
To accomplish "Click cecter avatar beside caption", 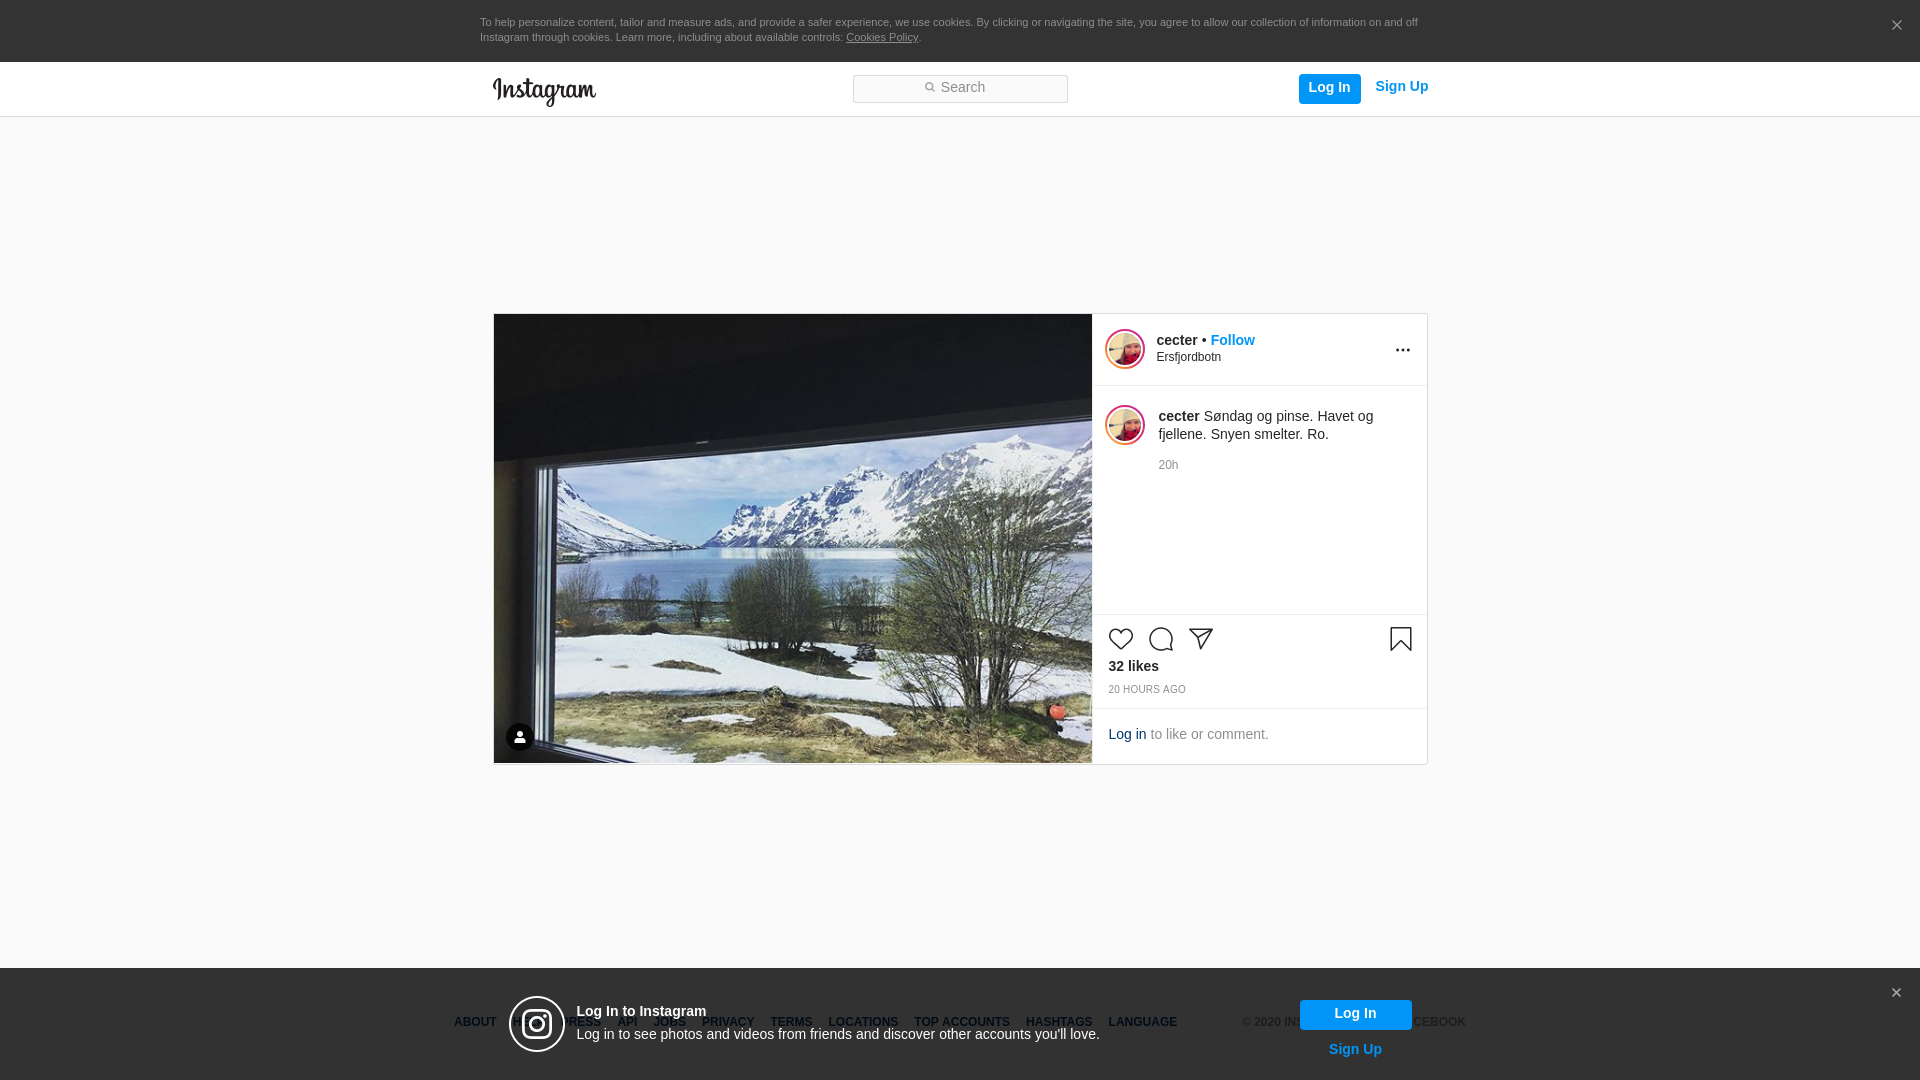I will point(1124,425).
